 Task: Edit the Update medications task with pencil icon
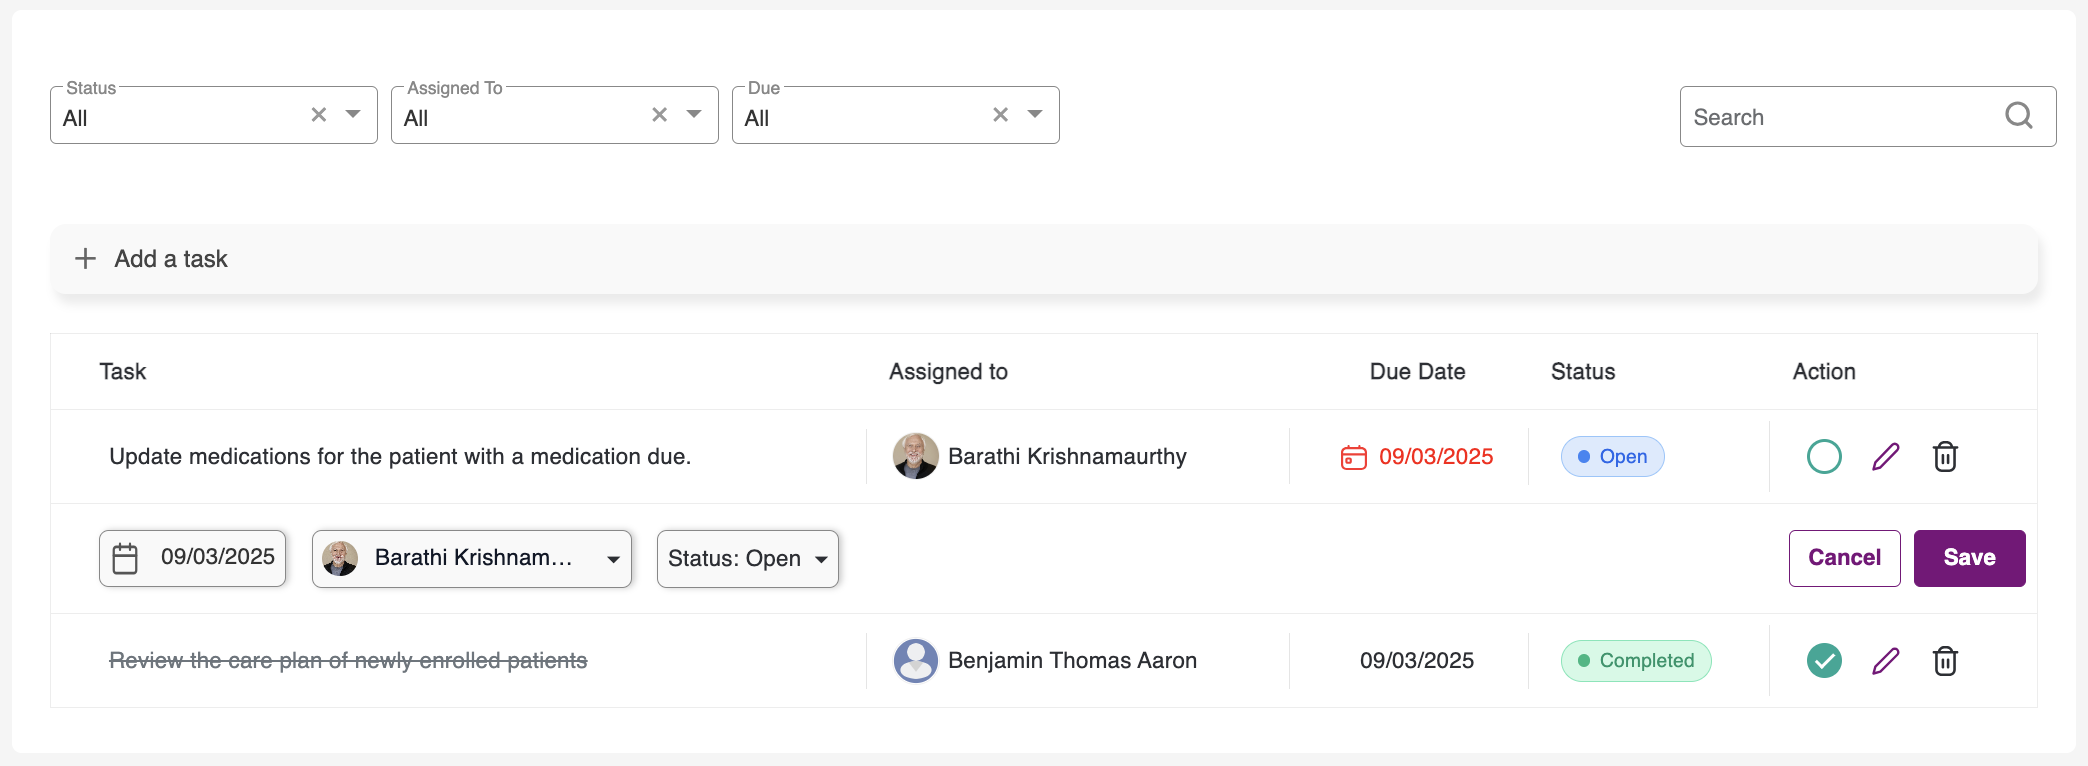[x=1885, y=457]
